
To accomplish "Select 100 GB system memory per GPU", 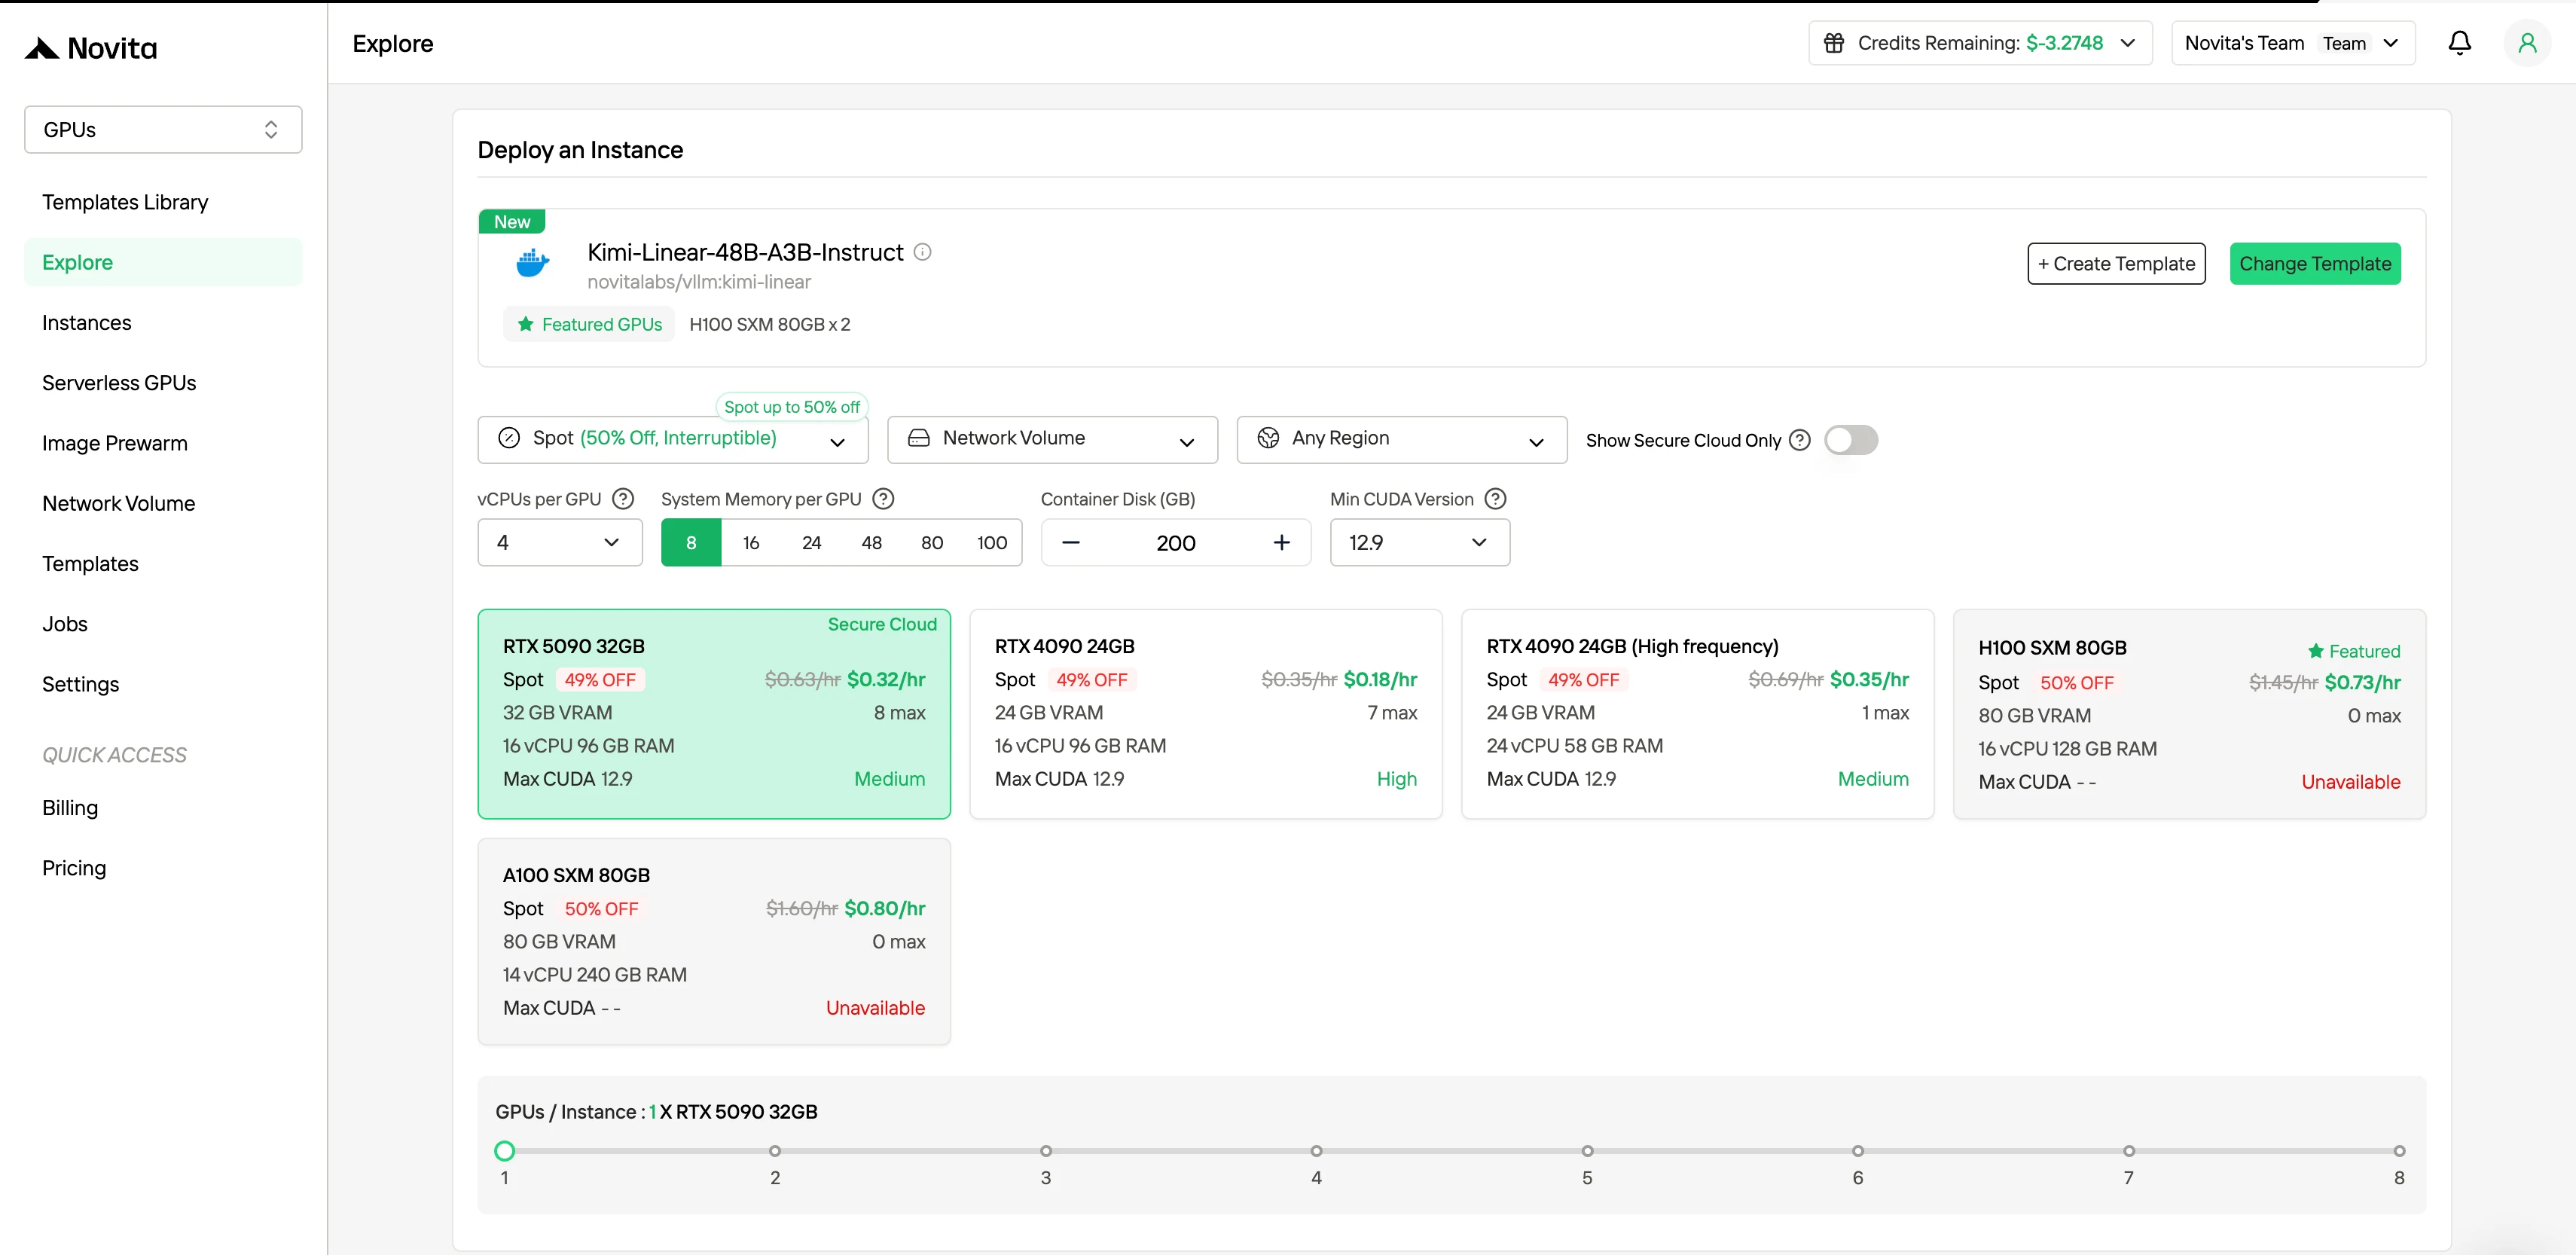I will coord(991,542).
